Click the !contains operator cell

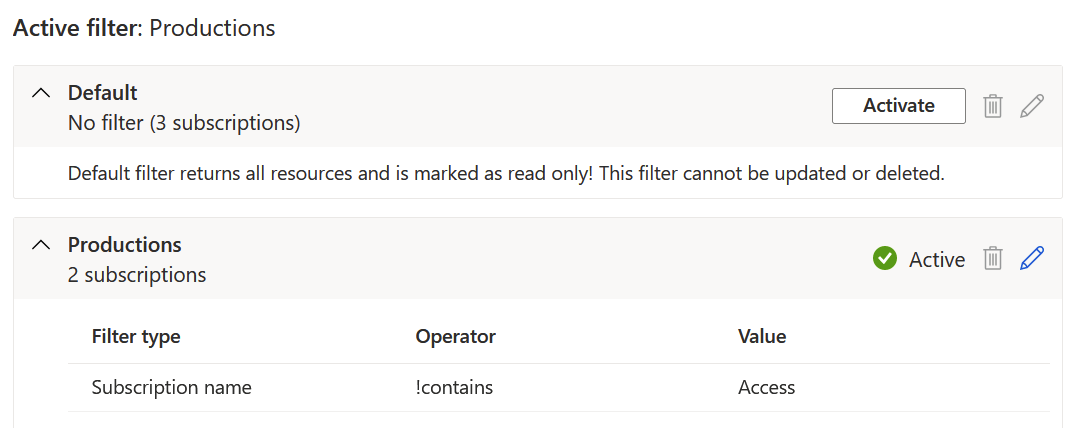point(454,388)
